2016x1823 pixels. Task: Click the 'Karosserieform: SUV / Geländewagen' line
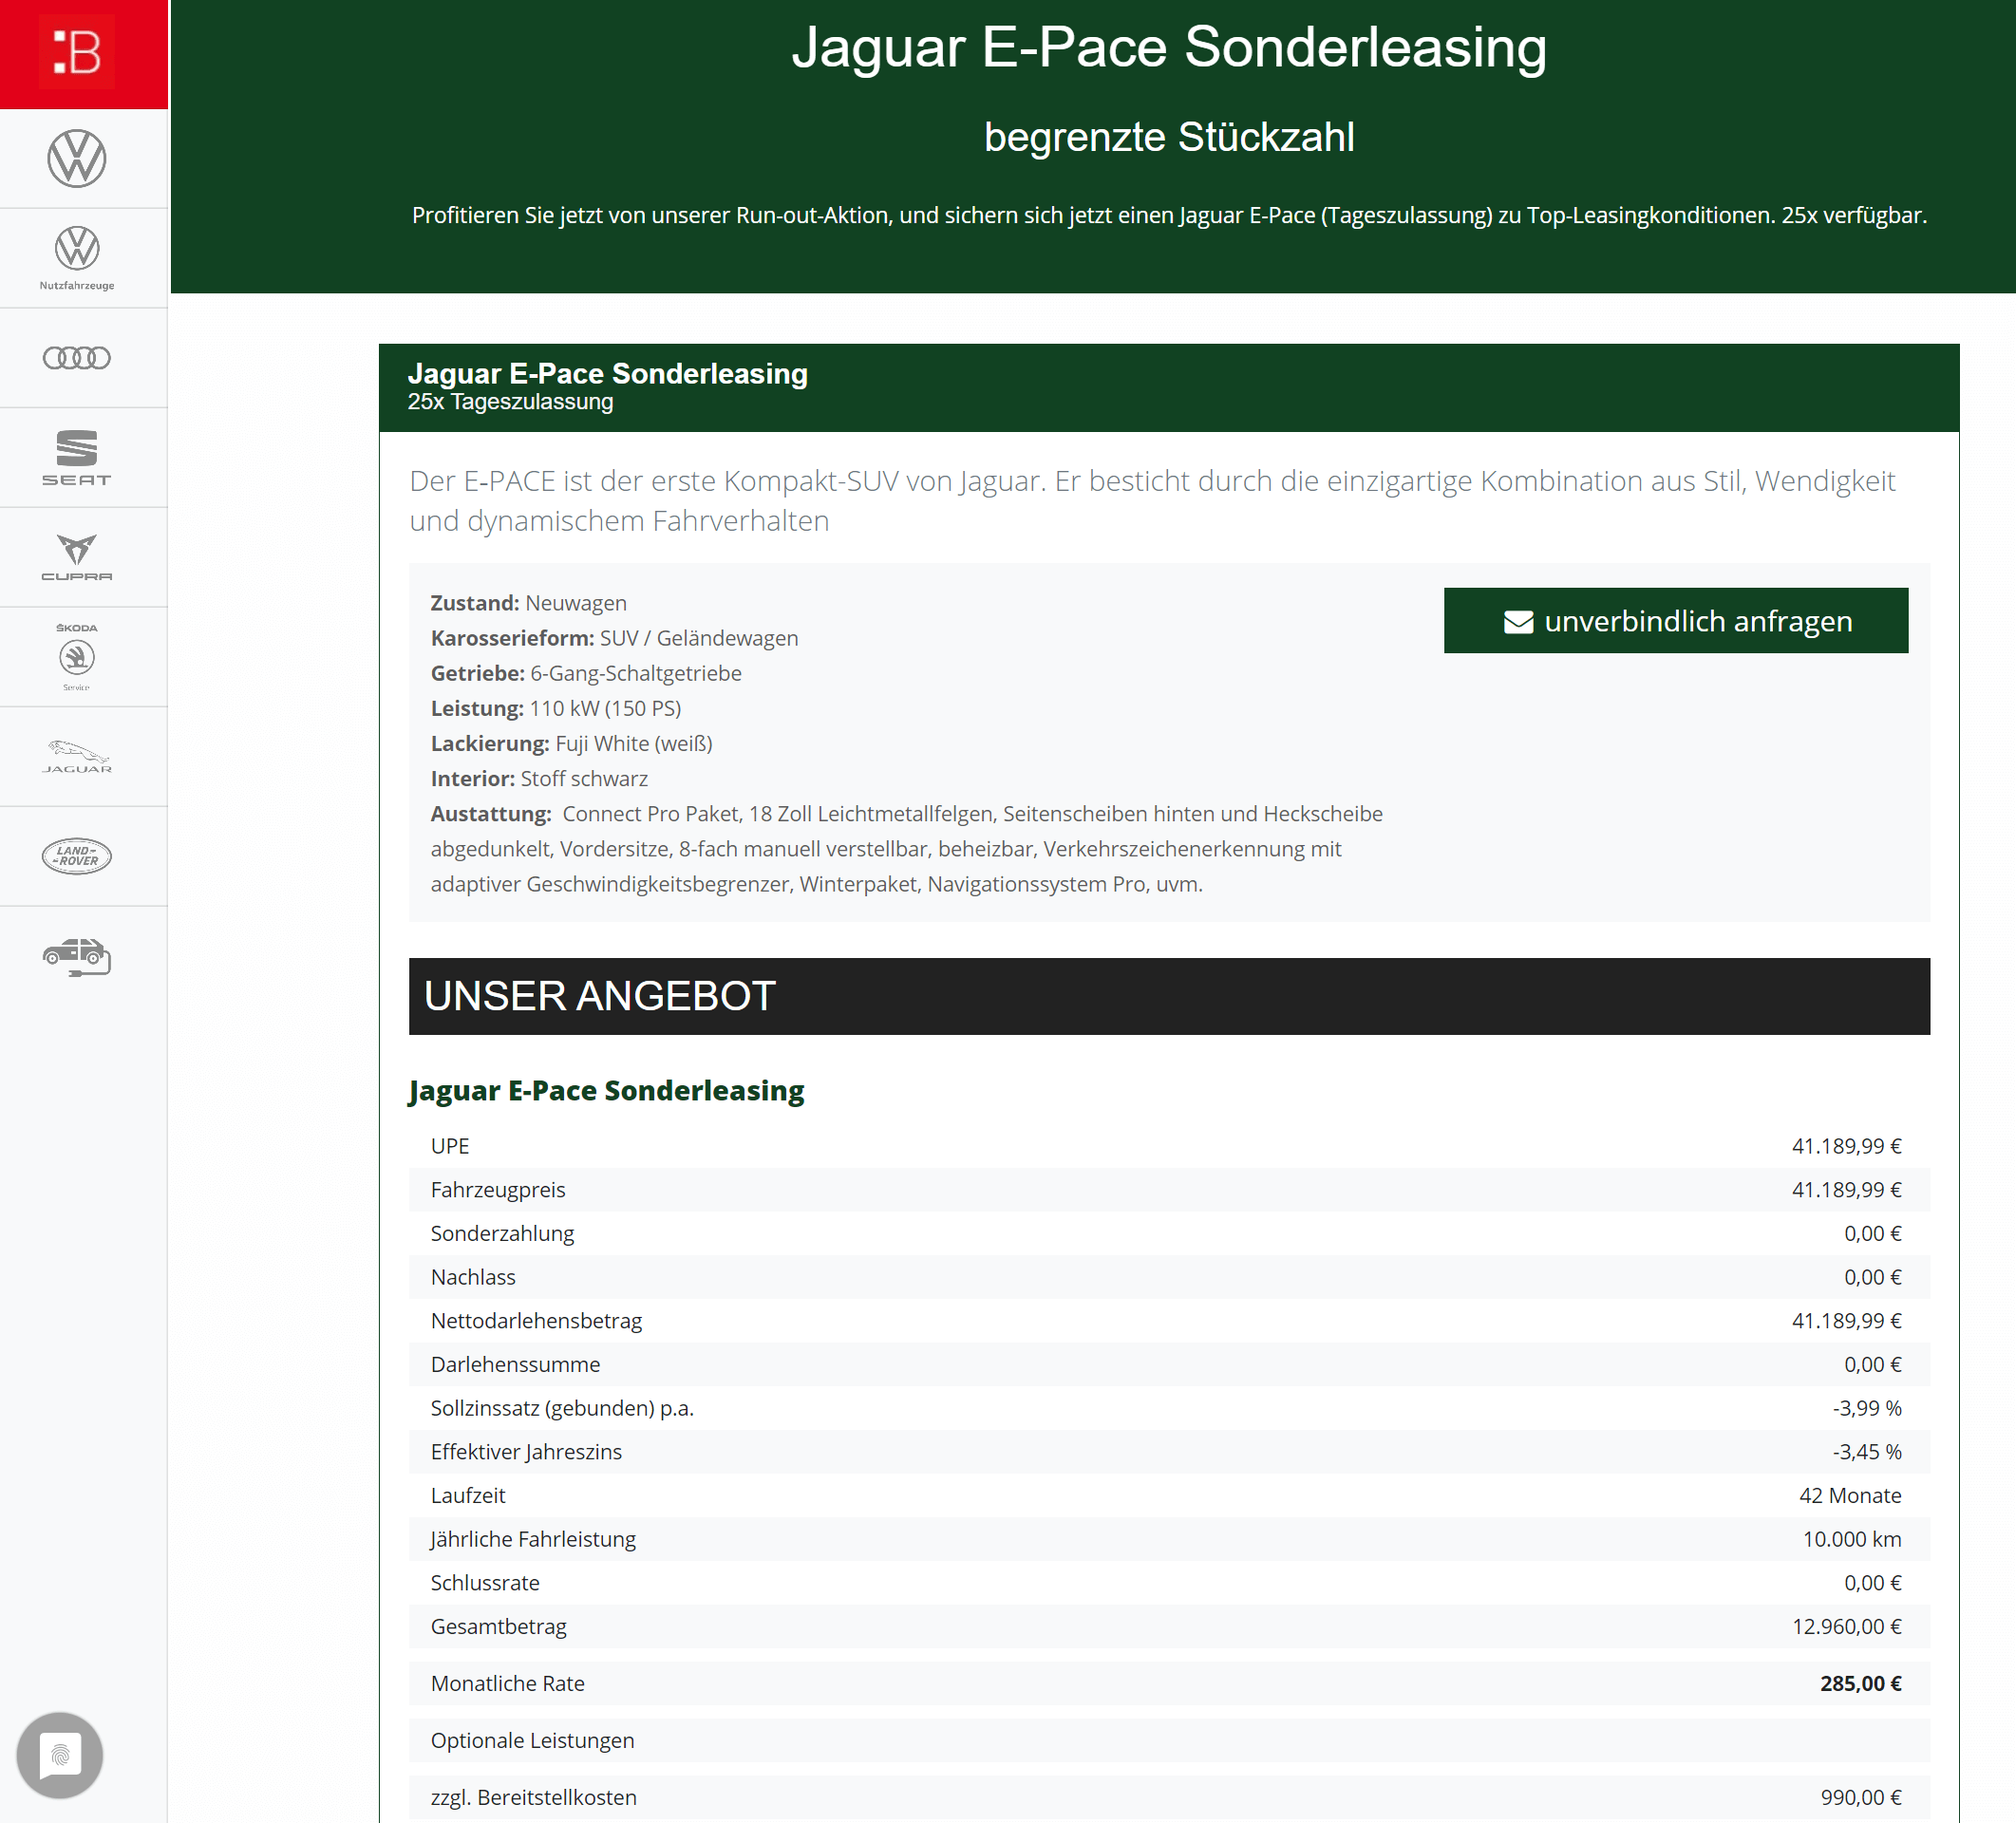(x=614, y=638)
